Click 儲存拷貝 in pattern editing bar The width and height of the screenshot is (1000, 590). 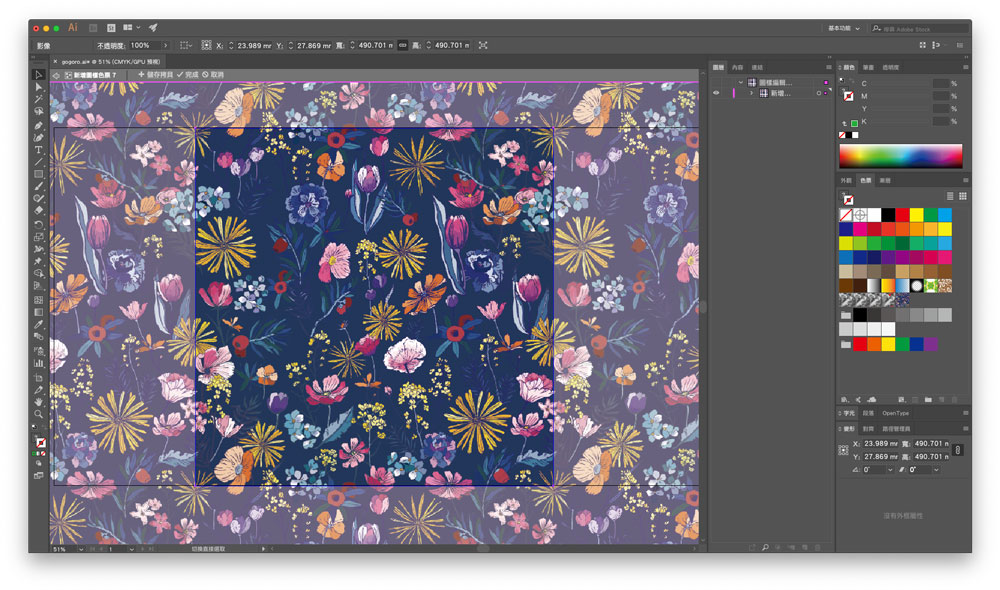[155, 75]
